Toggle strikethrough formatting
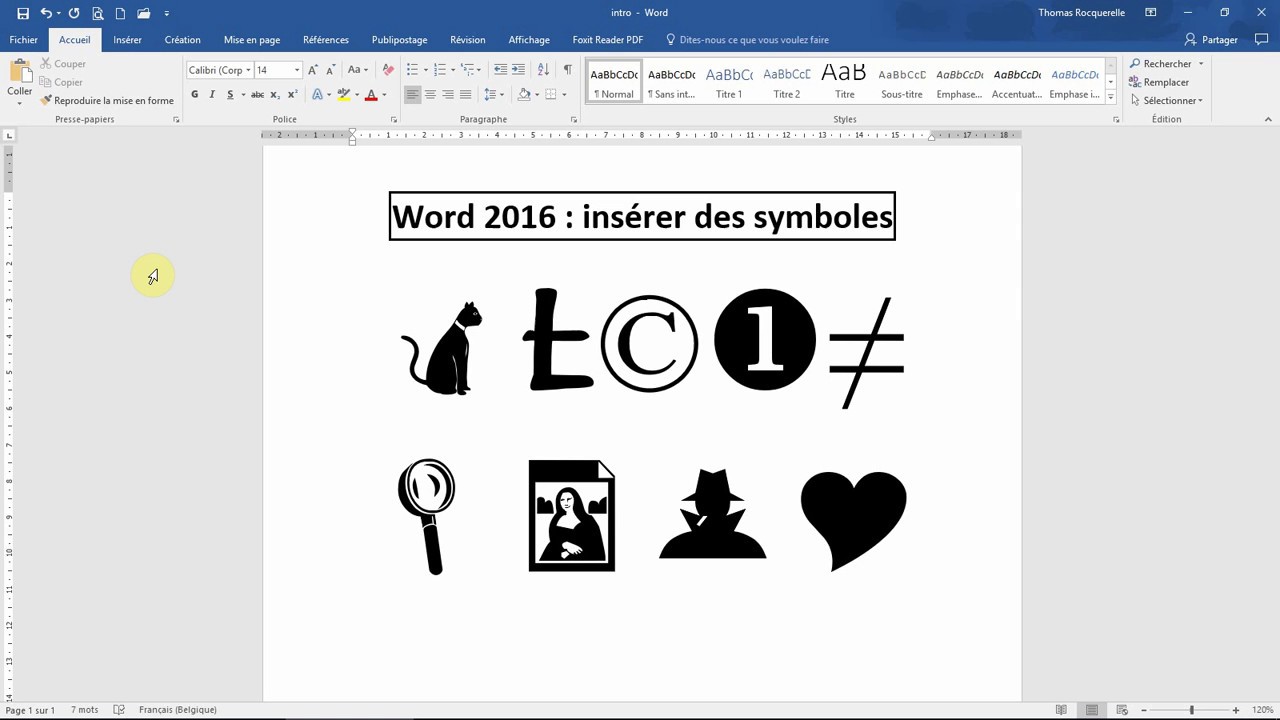This screenshot has width=1280, height=720. [x=257, y=95]
